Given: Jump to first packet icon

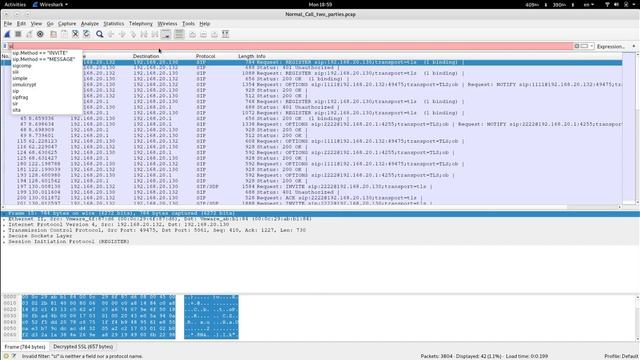Looking at the screenshot, I should click(x=144, y=34).
